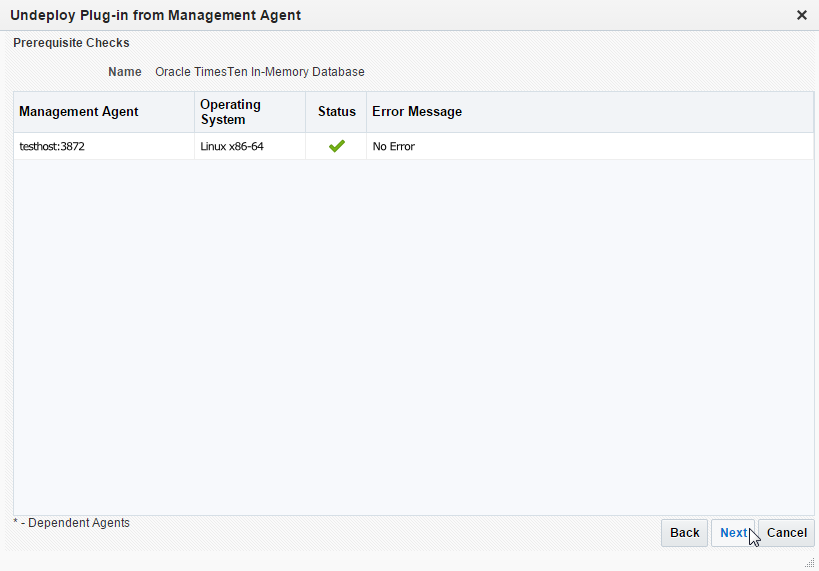Click the Status column header
Image resolution: width=819 pixels, height=571 pixels.
(x=337, y=112)
